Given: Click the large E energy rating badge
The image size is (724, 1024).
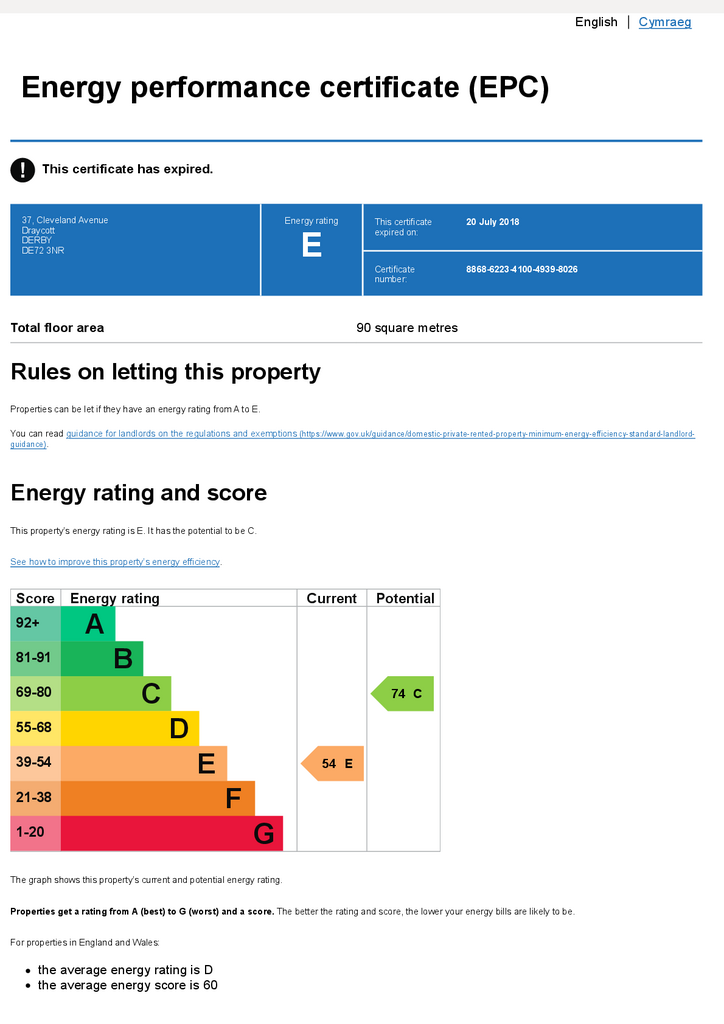Looking at the screenshot, I should click(x=311, y=245).
